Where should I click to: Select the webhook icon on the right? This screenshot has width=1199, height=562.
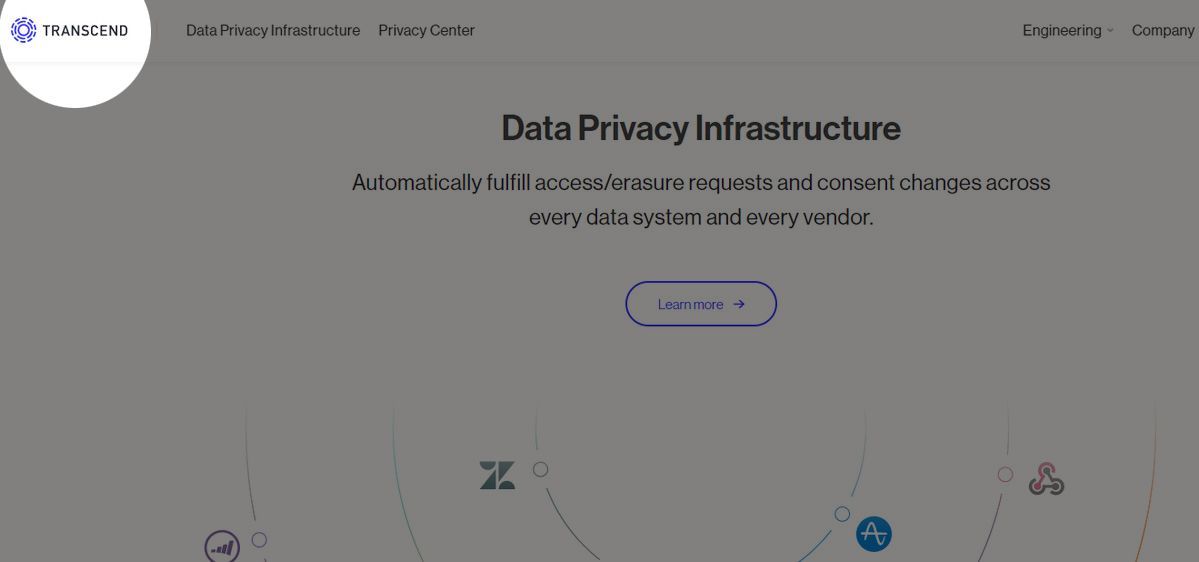(1046, 479)
